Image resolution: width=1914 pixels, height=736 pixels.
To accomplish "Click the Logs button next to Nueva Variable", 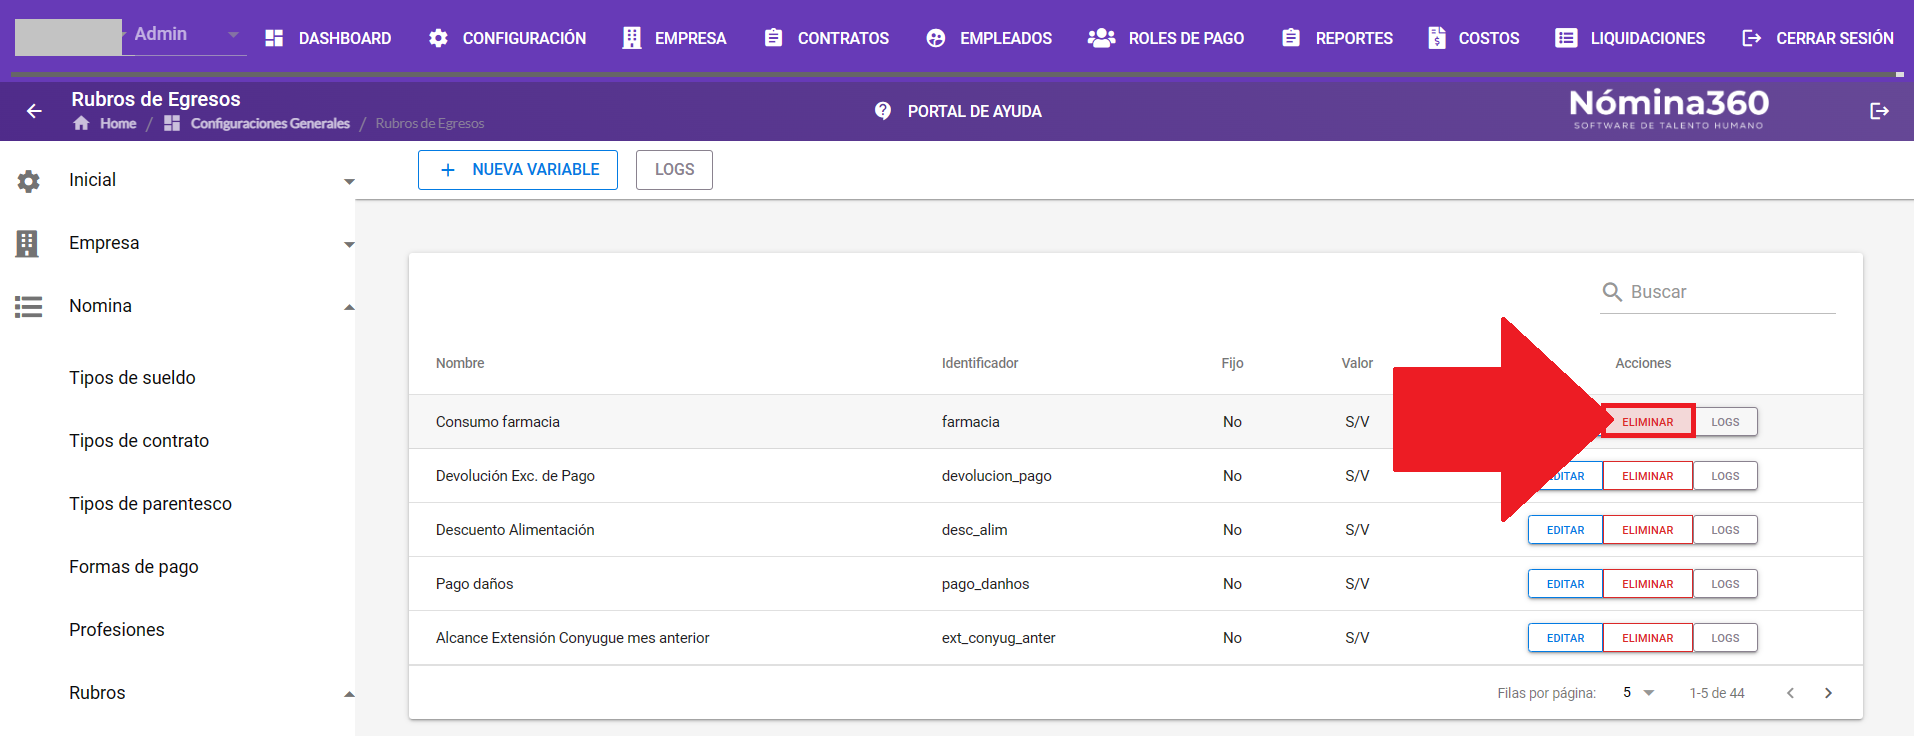I will [674, 170].
